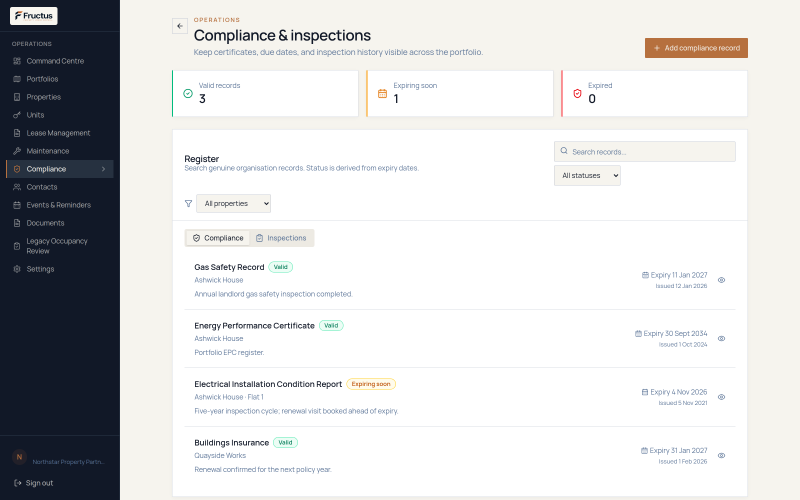Click the Maintenance wrench icon
Viewport: 800px width, 500px height.
coord(17,151)
